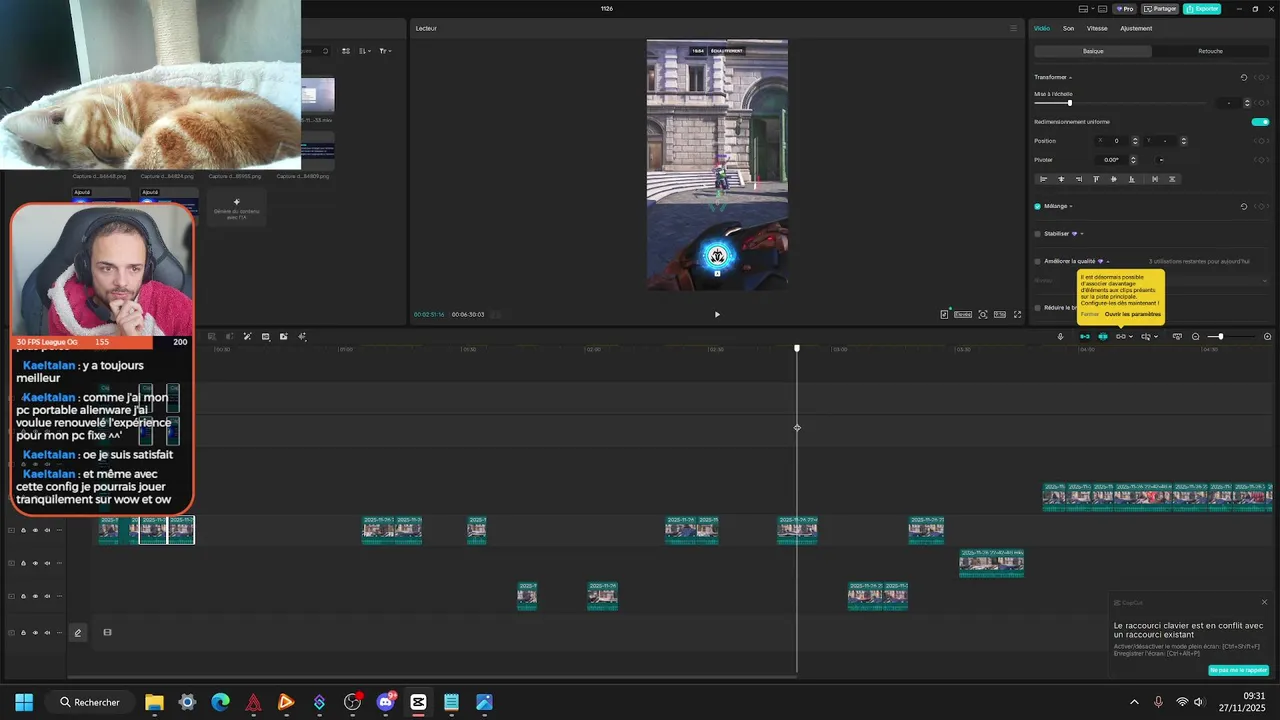Reset the Transformer settings
The image size is (1280, 720).
click(x=1244, y=77)
